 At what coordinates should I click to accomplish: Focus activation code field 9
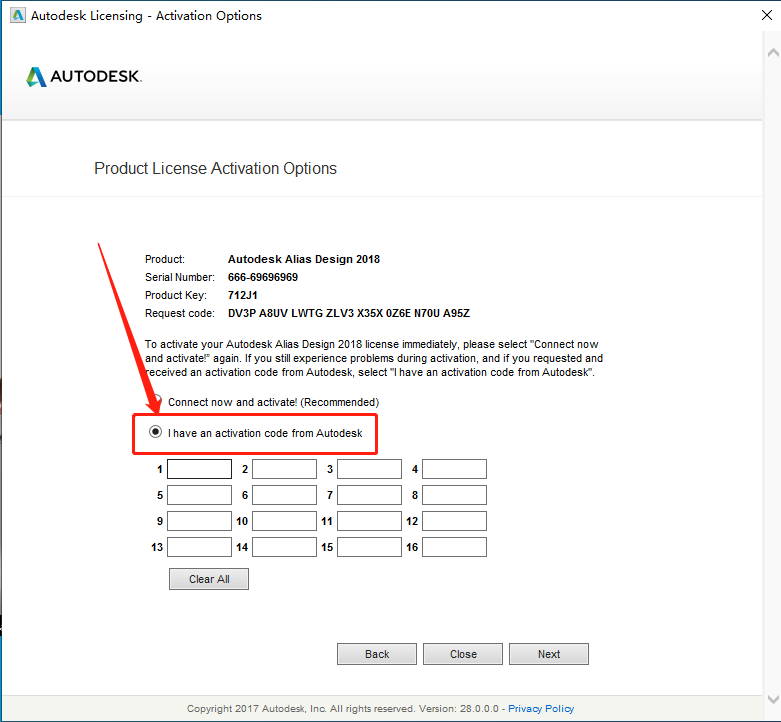point(199,521)
